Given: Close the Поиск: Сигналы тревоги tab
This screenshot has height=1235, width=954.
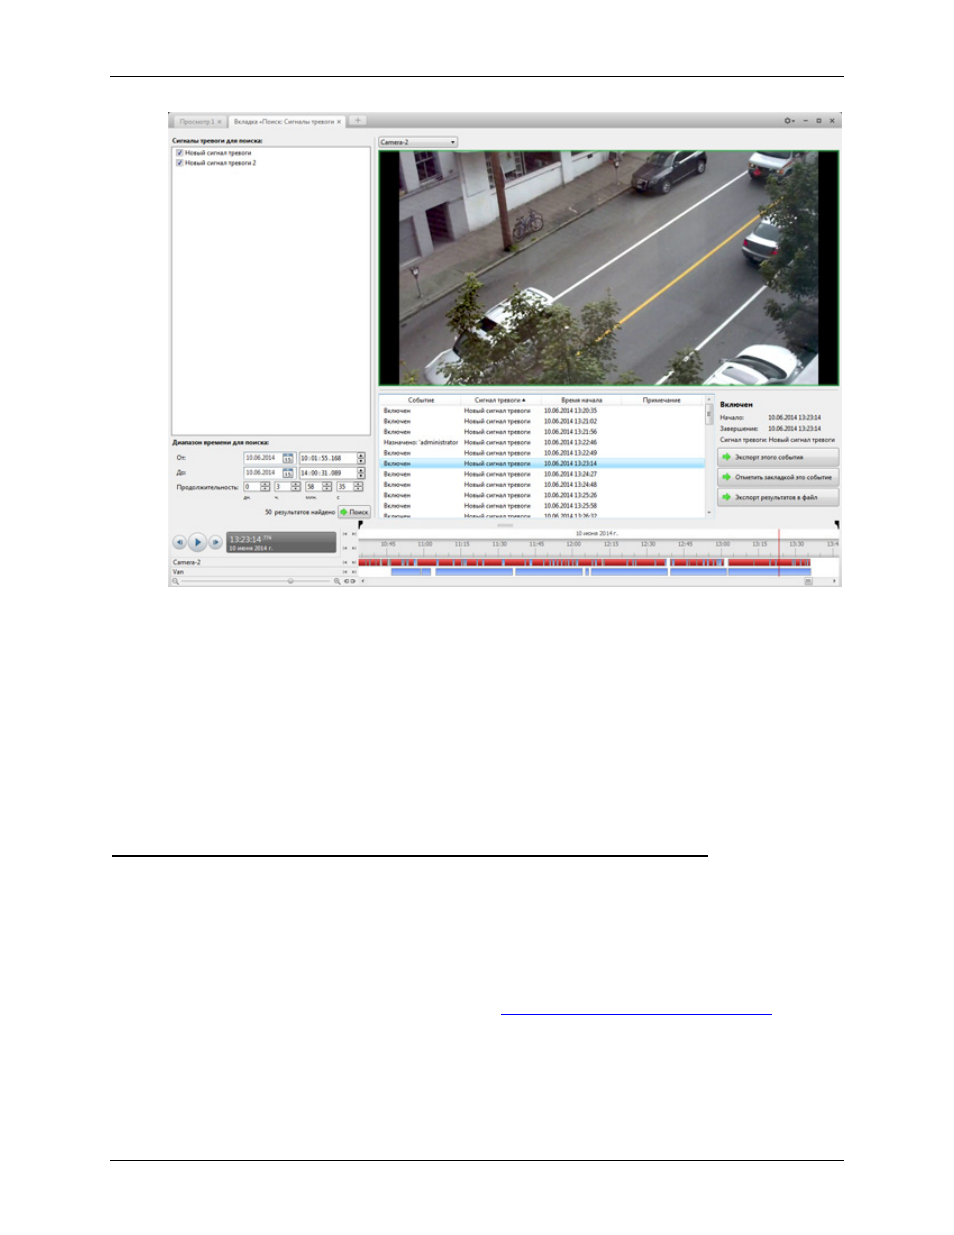Looking at the screenshot, I should tap(339, 121).
